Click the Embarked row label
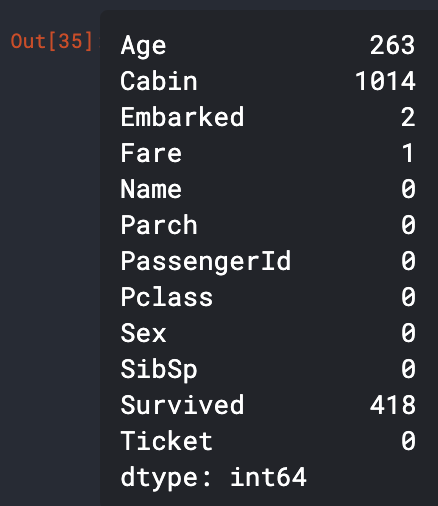438x506 pixels. 182,117
